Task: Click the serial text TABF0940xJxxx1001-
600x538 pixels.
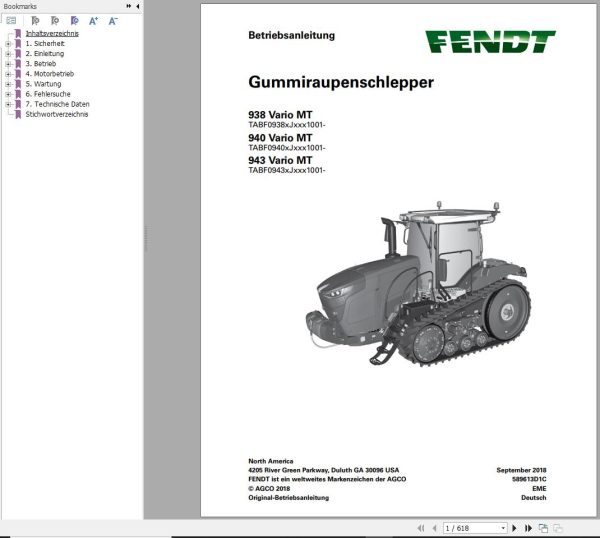Action: pyautogui.click(x=287, y=148)
